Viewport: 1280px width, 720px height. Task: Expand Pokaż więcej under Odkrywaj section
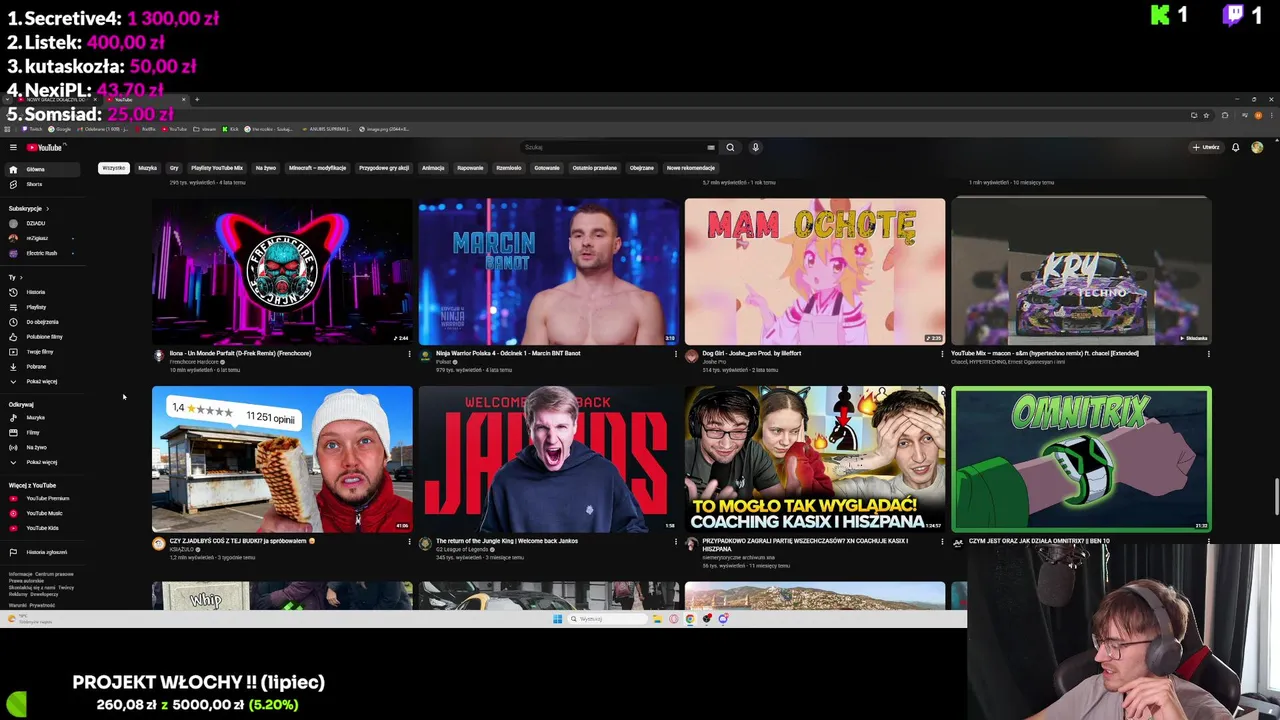(43, 462)
